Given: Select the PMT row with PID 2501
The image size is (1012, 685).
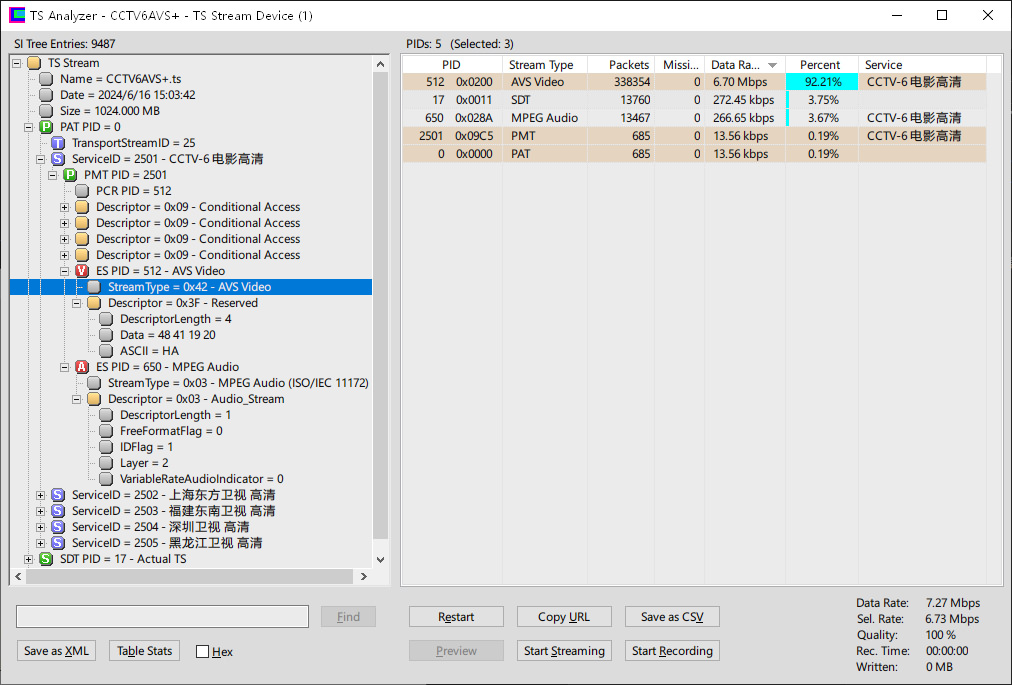Looking at the screenshot, I should [x=694, y=136].
